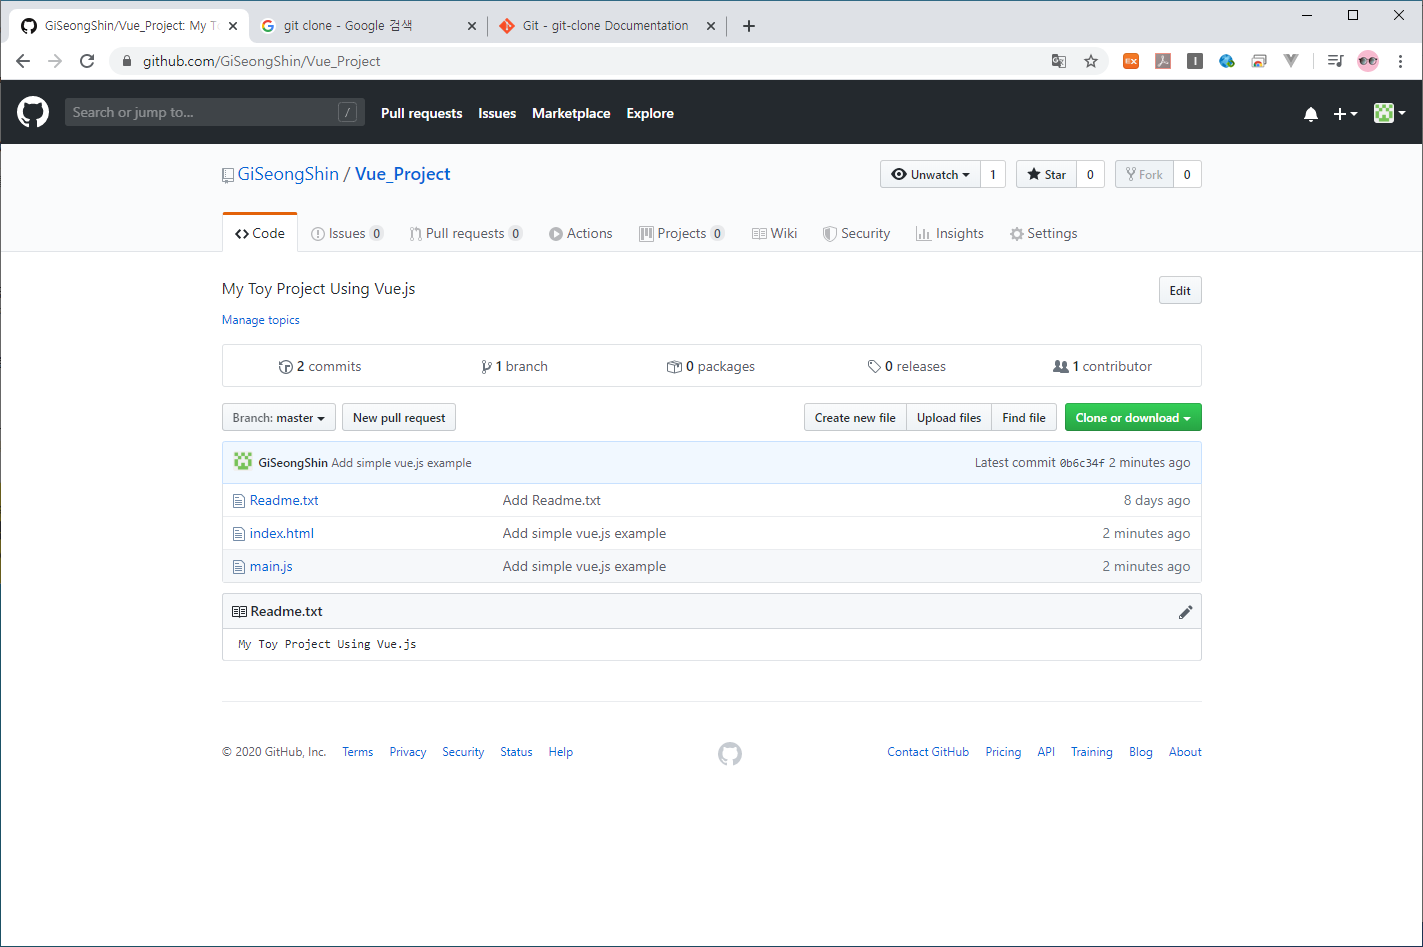Click New pull request button

click(399, 417)
